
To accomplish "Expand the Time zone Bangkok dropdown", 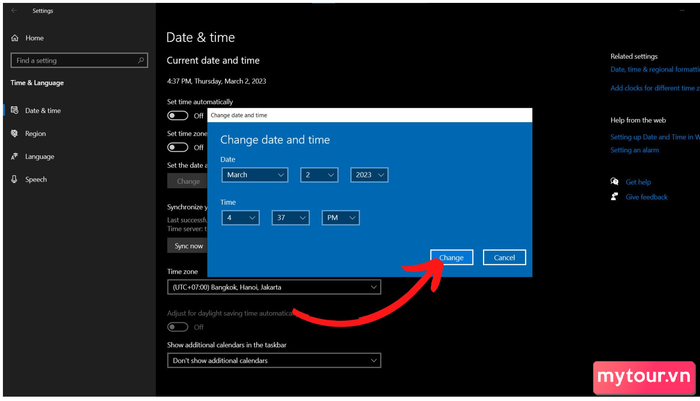I will (274, 287).
